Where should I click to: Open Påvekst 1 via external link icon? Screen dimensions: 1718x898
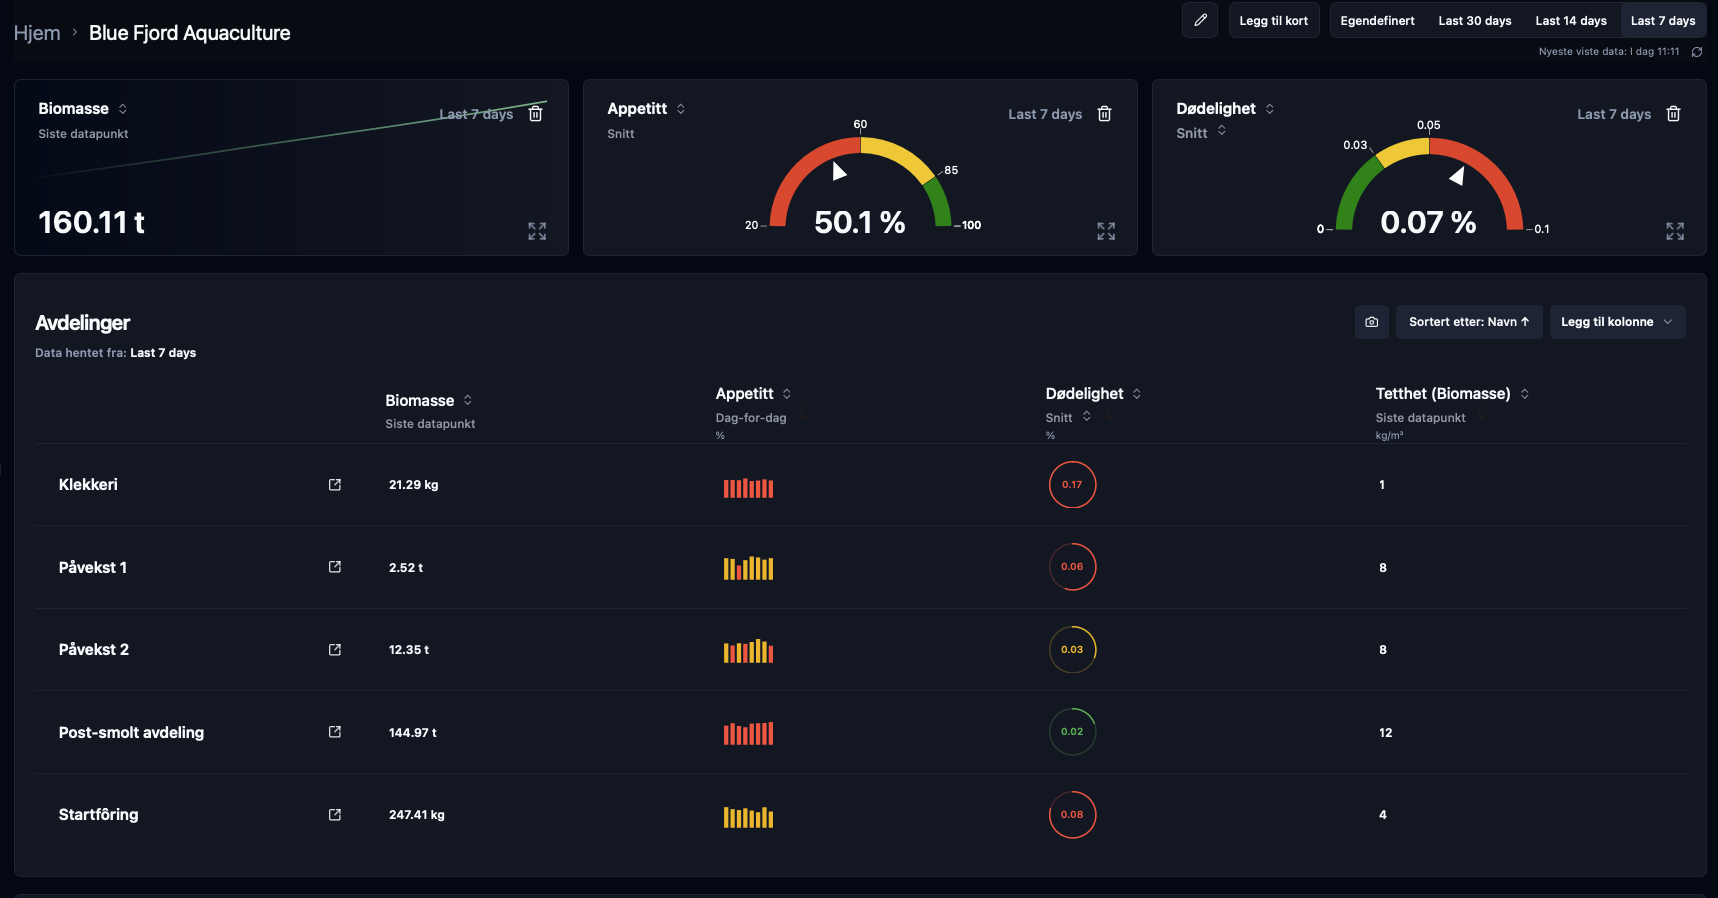[335, 567]
